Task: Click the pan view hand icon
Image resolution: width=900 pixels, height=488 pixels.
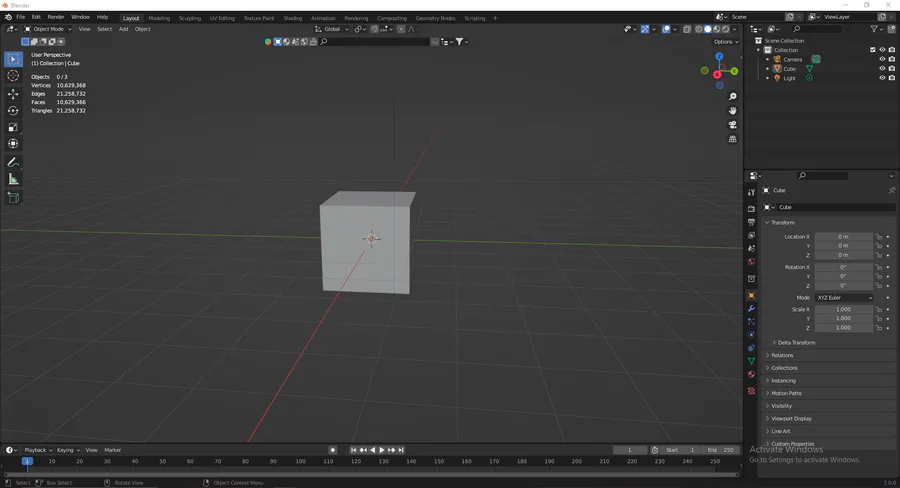Action: point(732,111)
